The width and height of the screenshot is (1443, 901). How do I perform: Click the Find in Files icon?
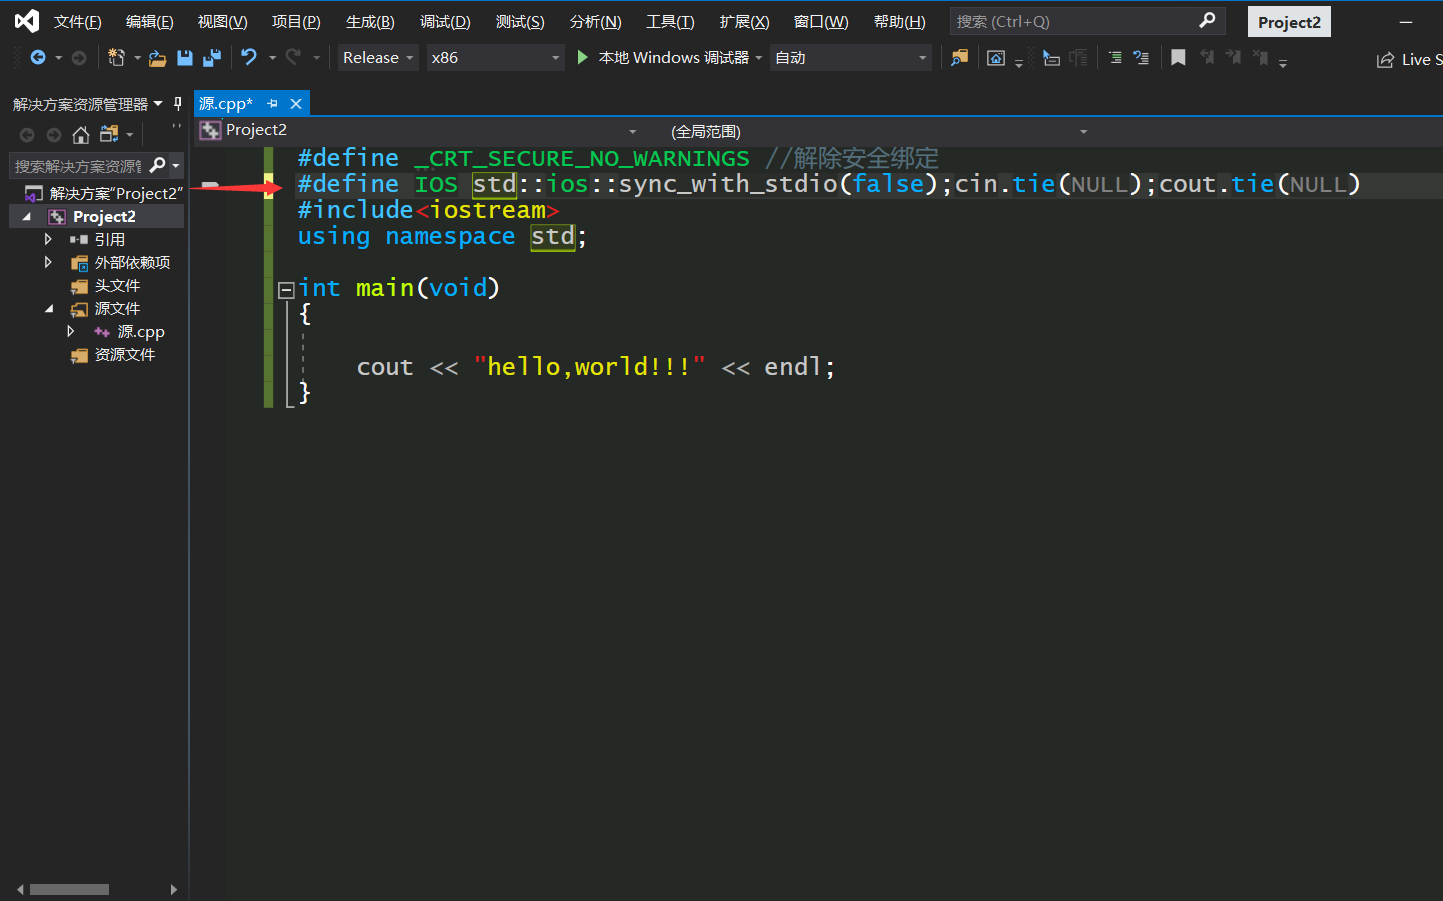(959, 58)
